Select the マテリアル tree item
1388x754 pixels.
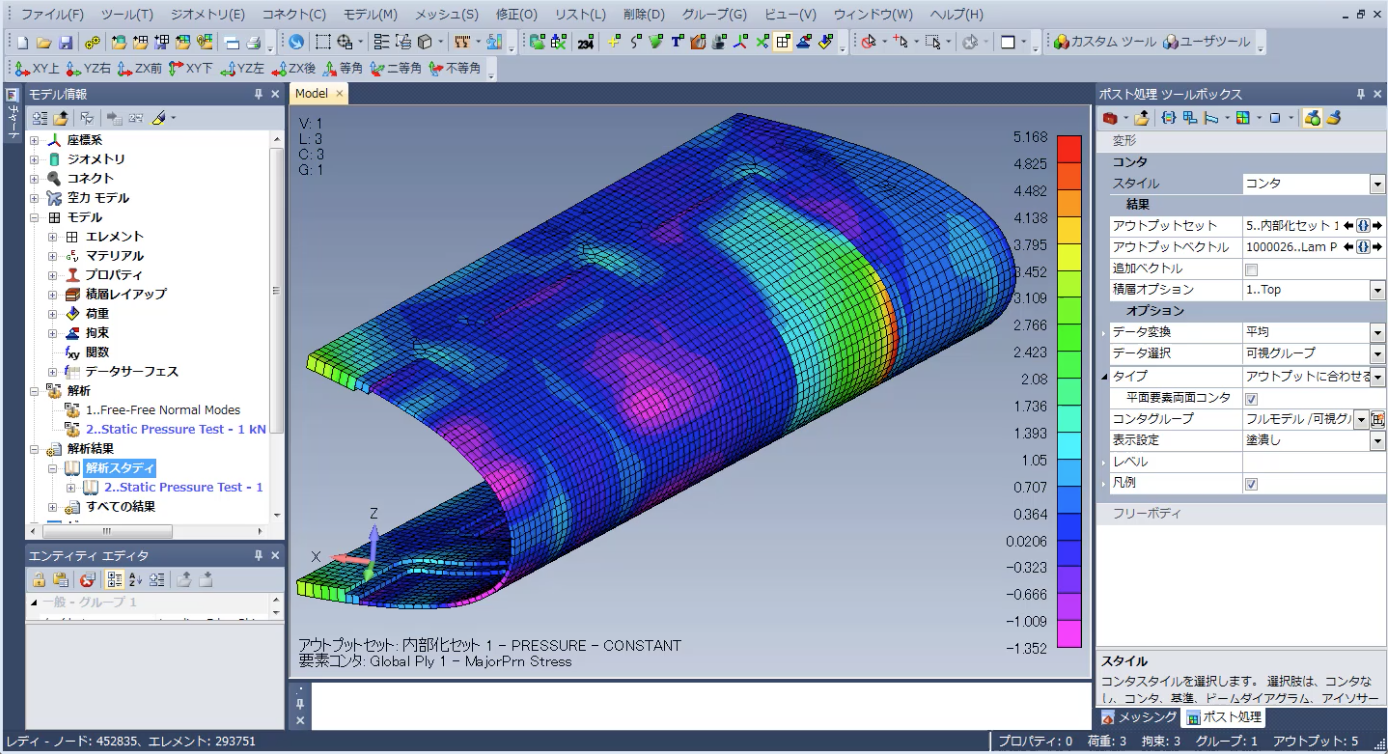[x=114, y=256]
